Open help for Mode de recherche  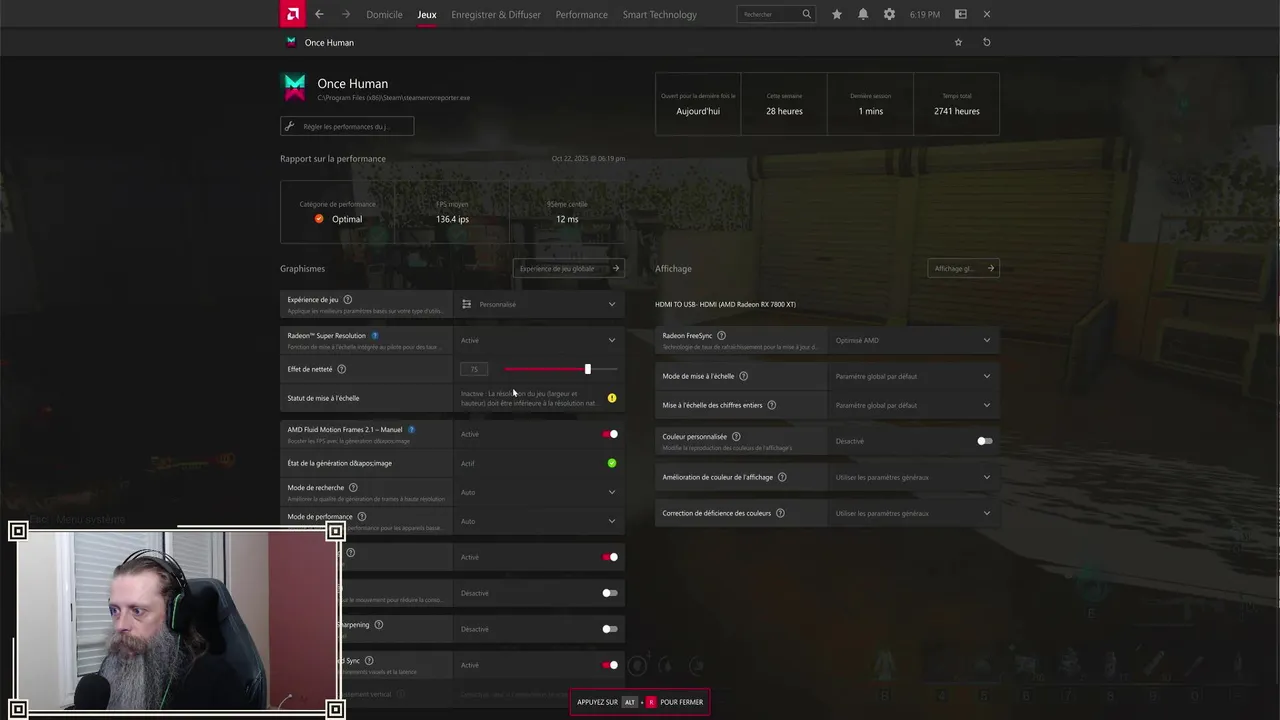[353, 487]
